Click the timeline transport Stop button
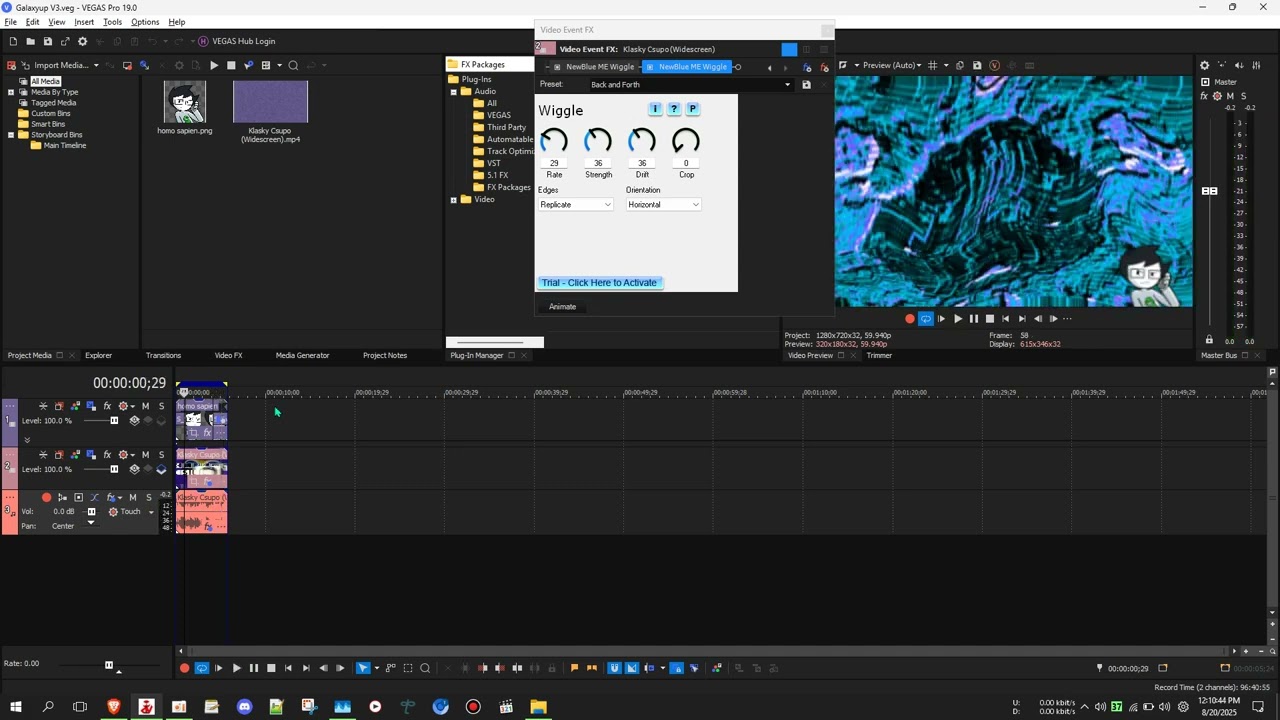The height and width of the screenshot is (720, 1280). click(x=271, y=669)
